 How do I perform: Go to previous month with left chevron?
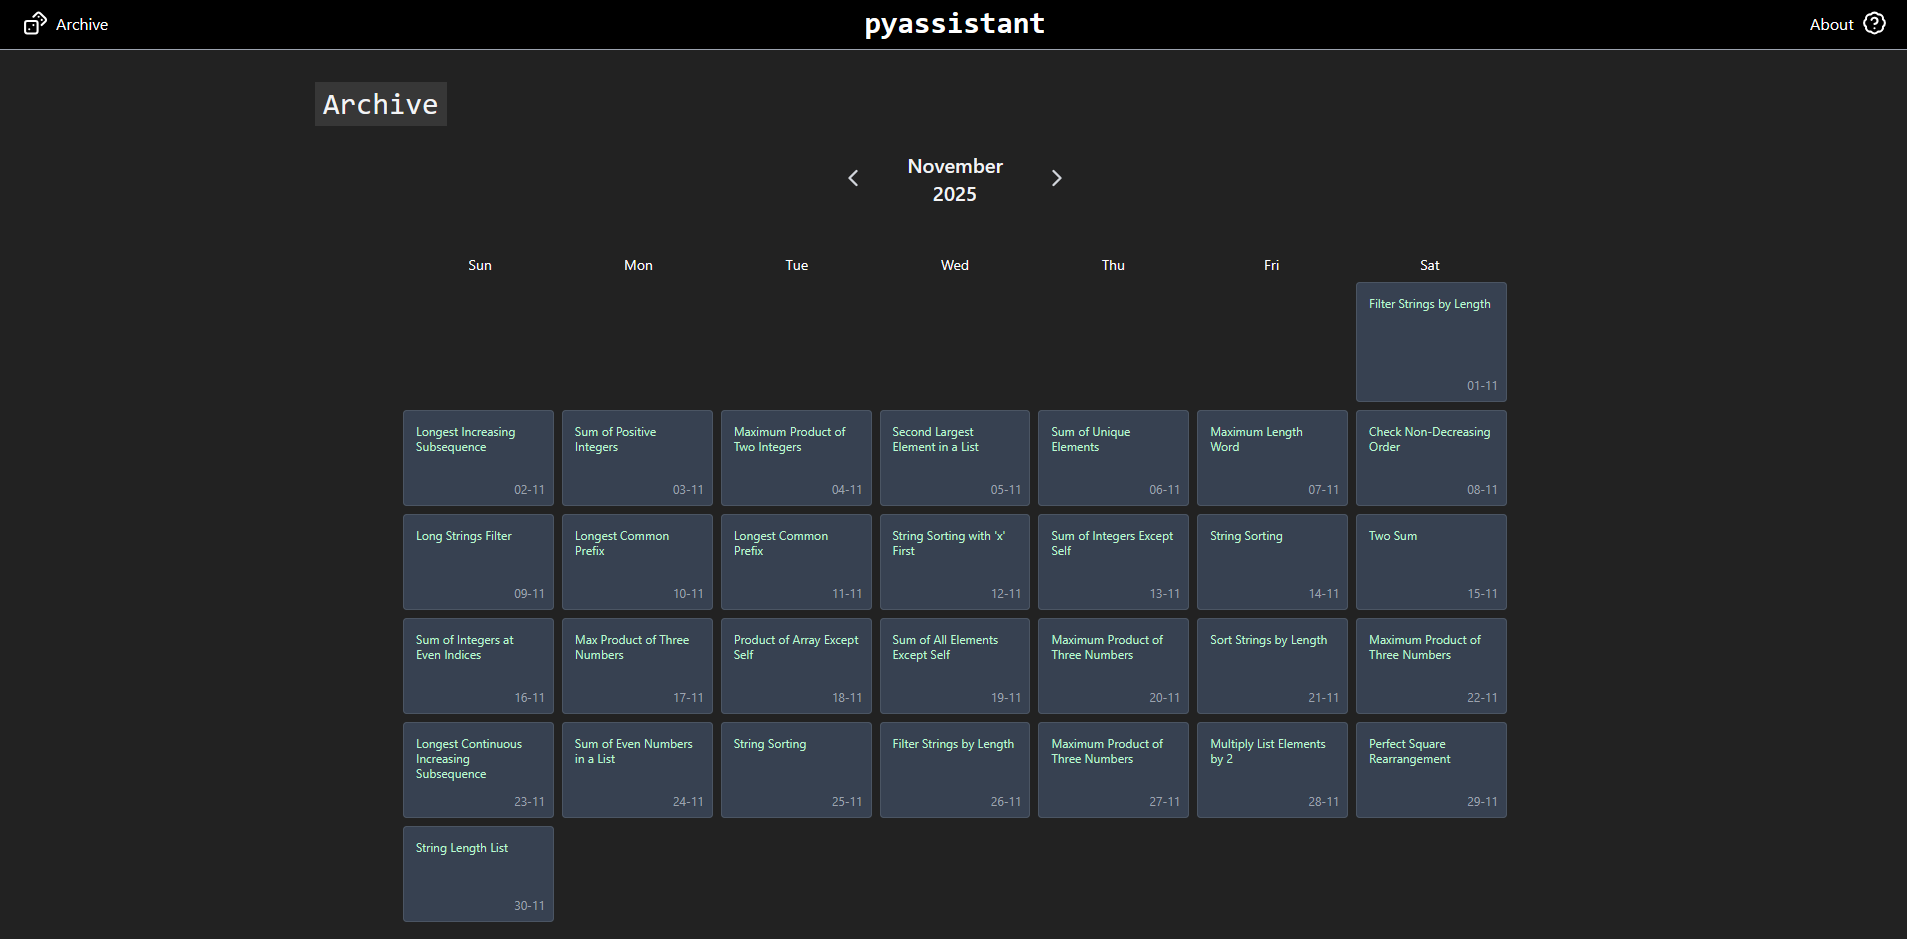(853, 178)
